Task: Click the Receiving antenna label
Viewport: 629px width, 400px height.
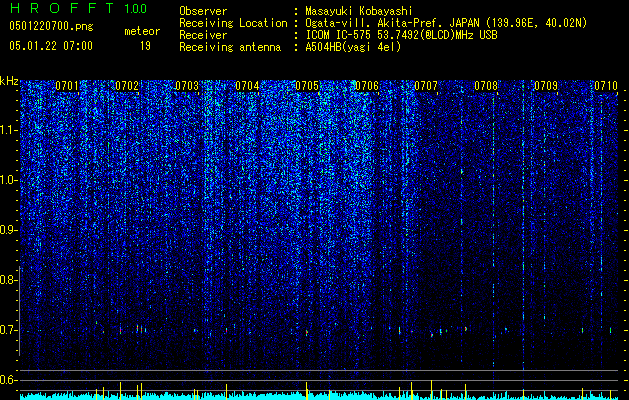Action: [x=230, y=47]
